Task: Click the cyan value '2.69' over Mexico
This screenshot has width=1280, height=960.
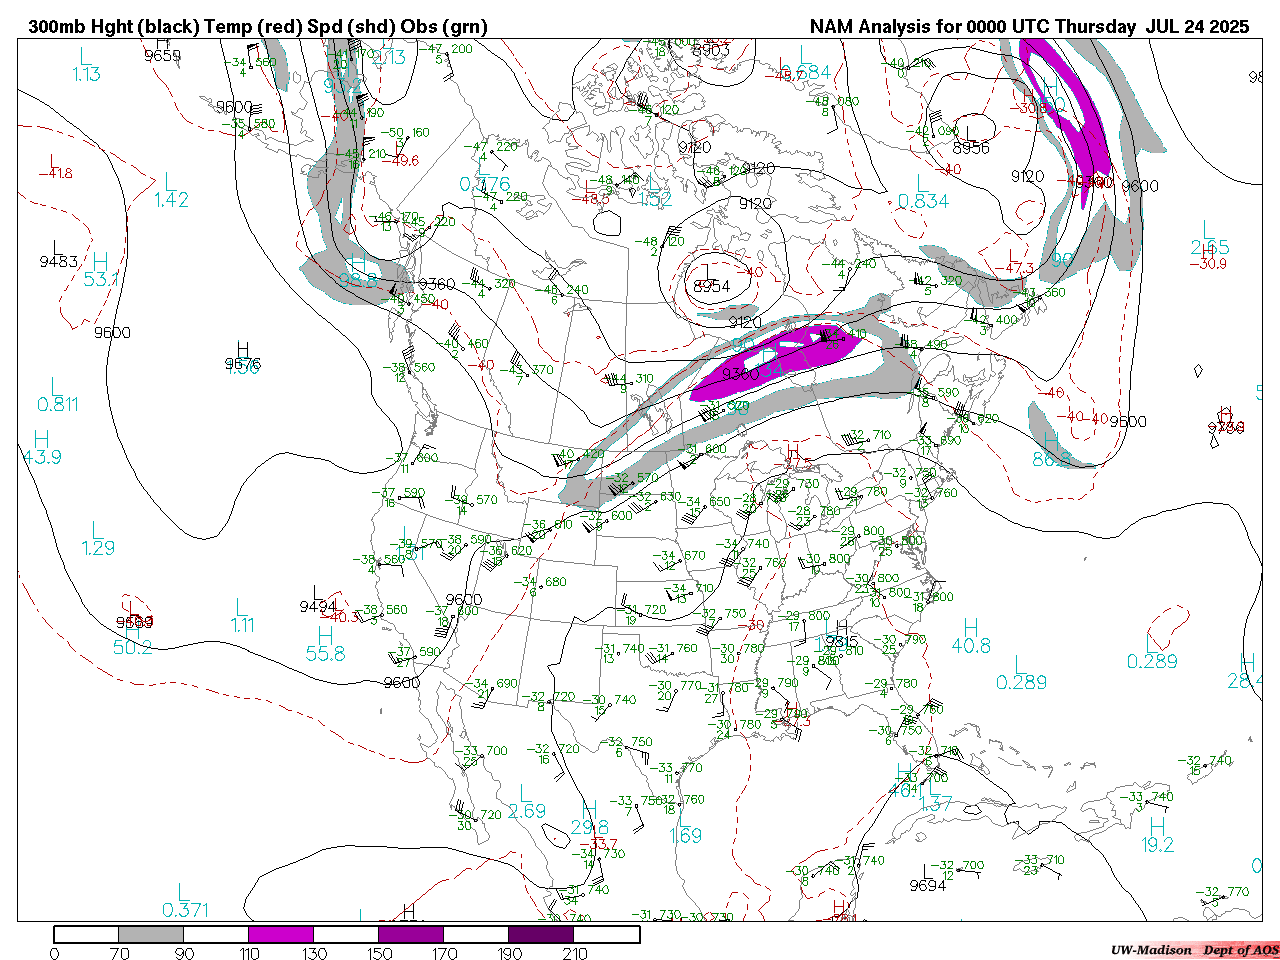Action: click(x=527, y=811)
